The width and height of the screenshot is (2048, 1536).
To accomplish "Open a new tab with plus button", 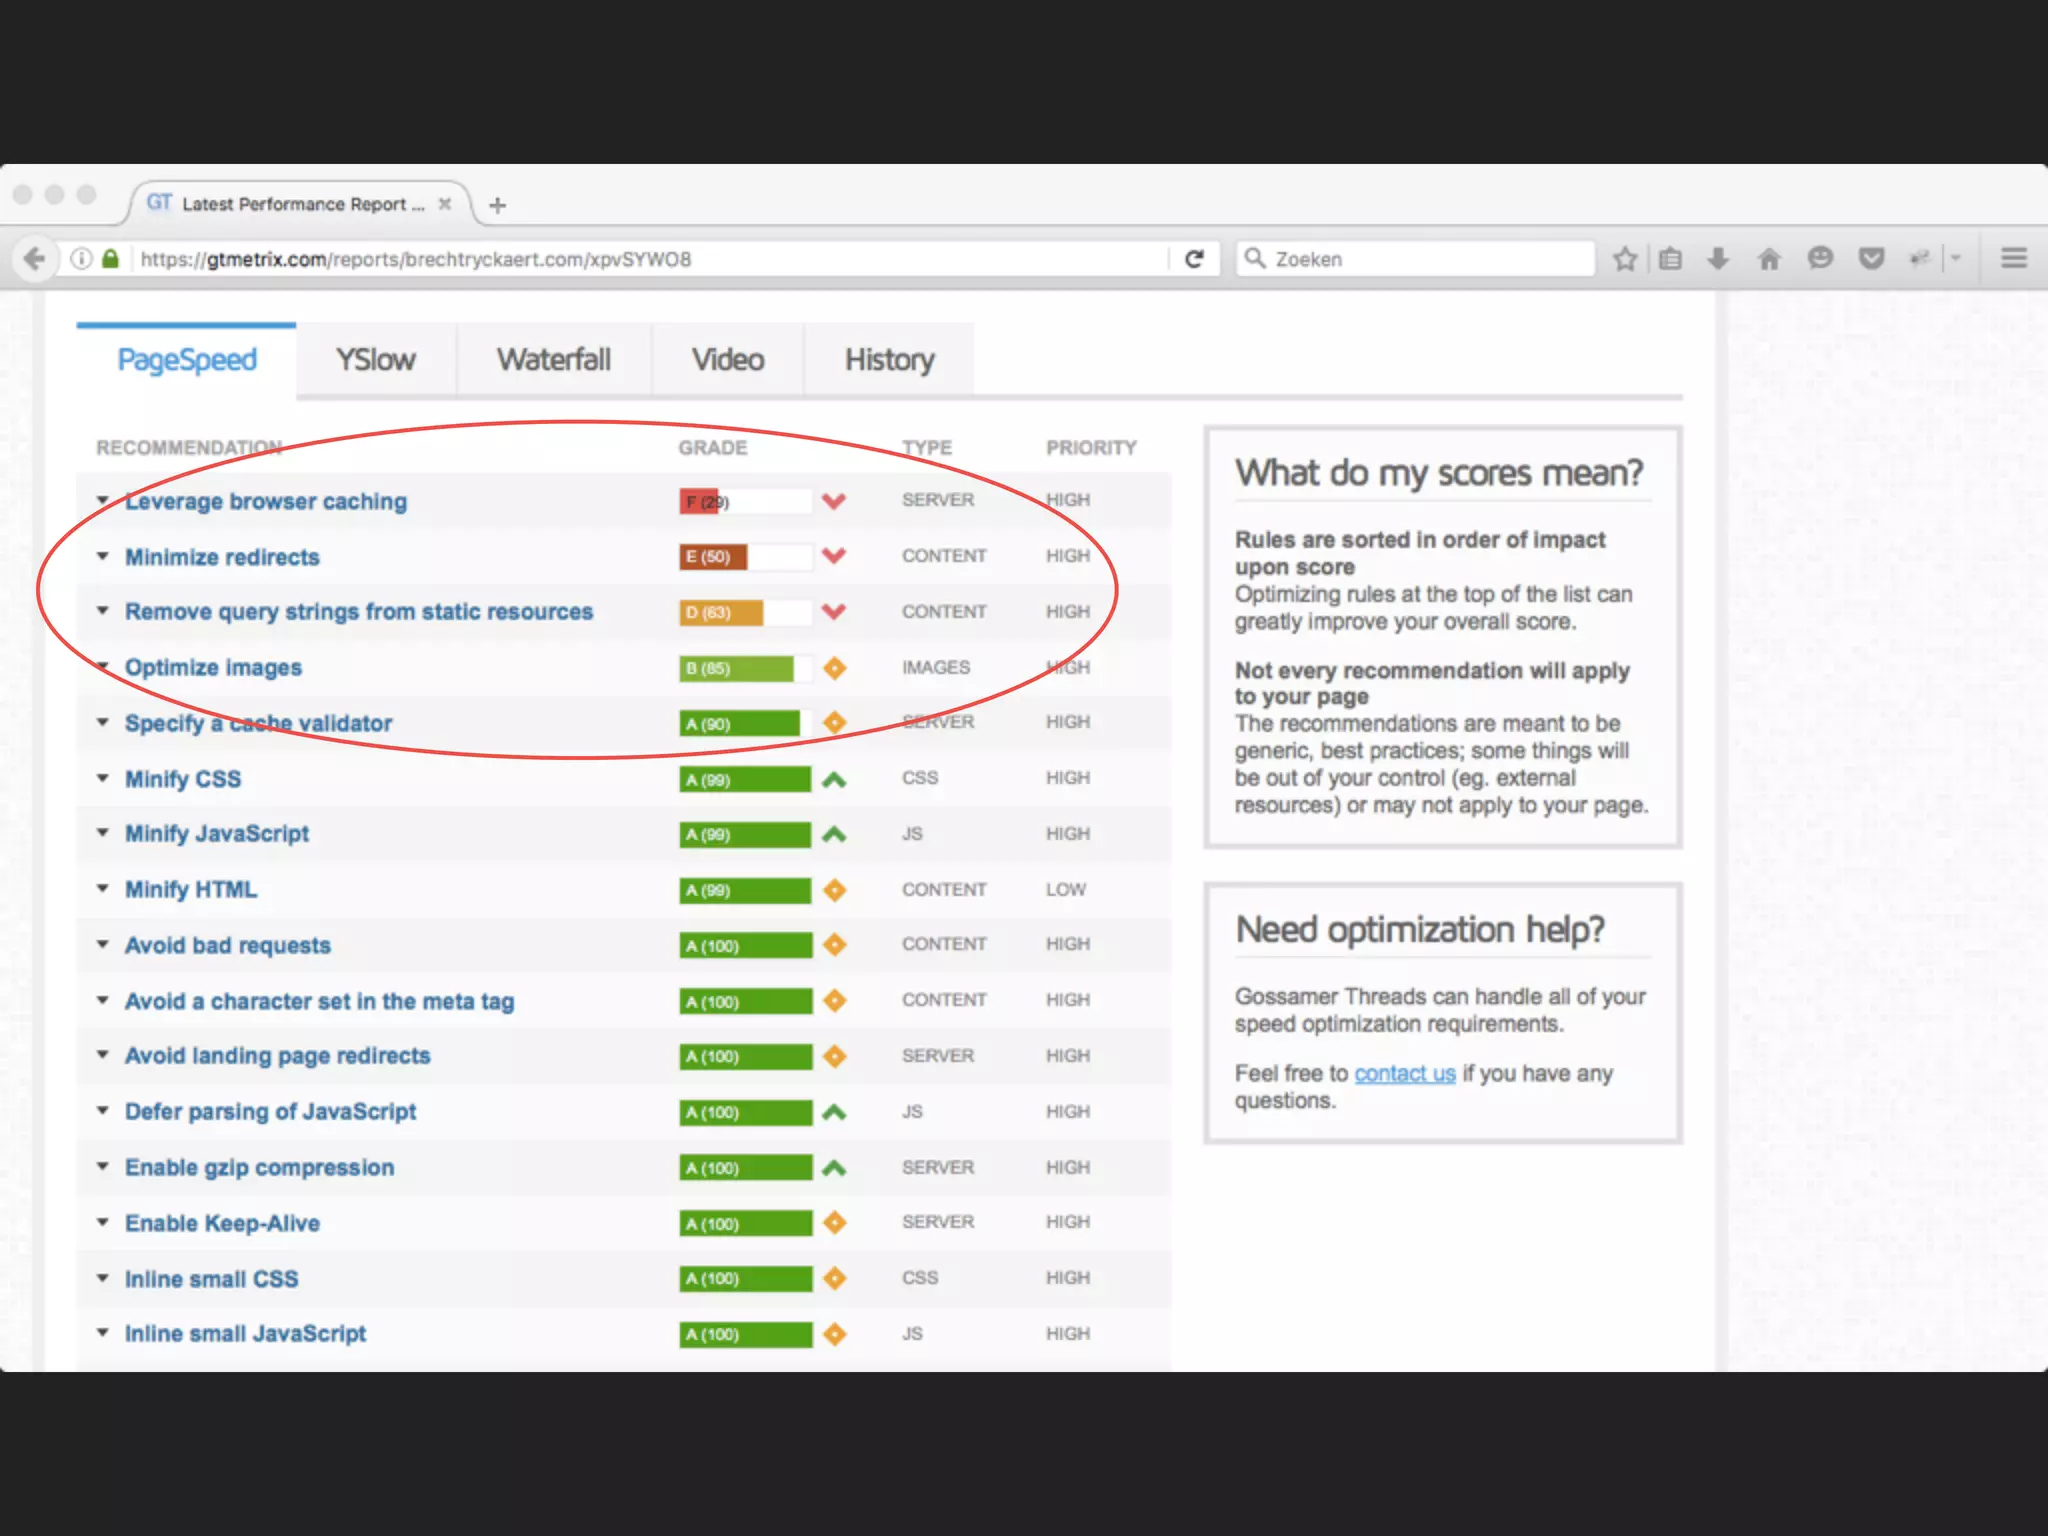I will [497, 205].
